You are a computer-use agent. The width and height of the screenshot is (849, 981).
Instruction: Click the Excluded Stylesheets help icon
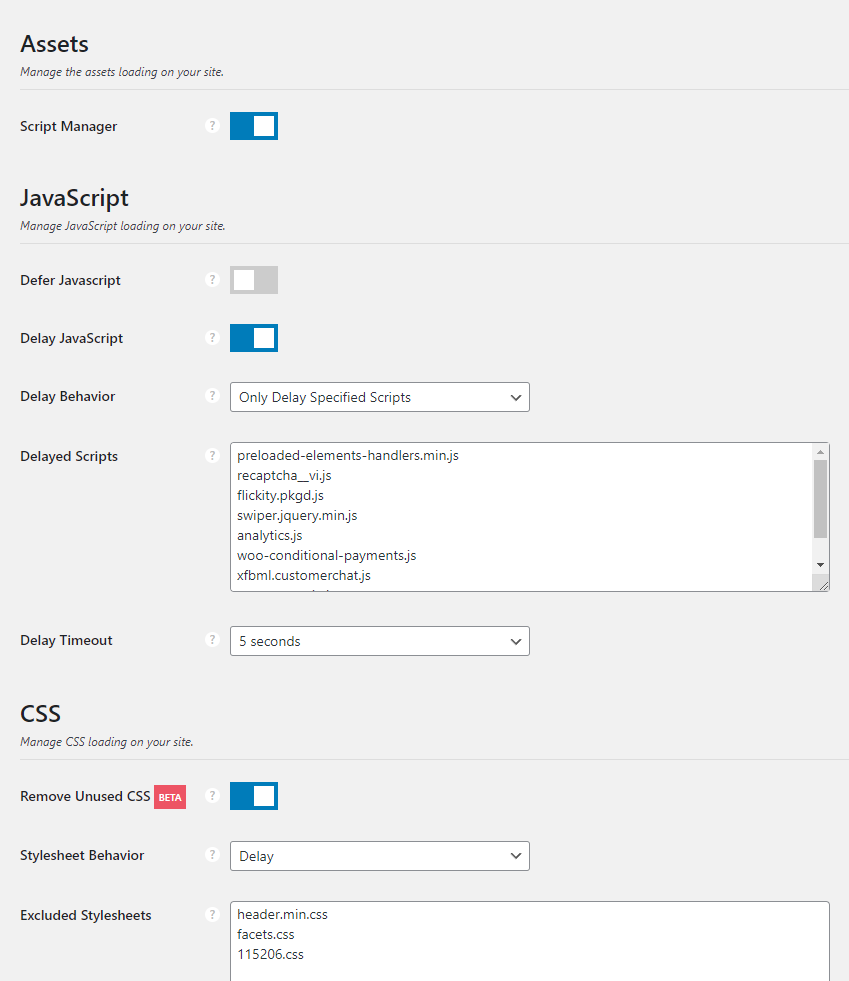(212, 915)
